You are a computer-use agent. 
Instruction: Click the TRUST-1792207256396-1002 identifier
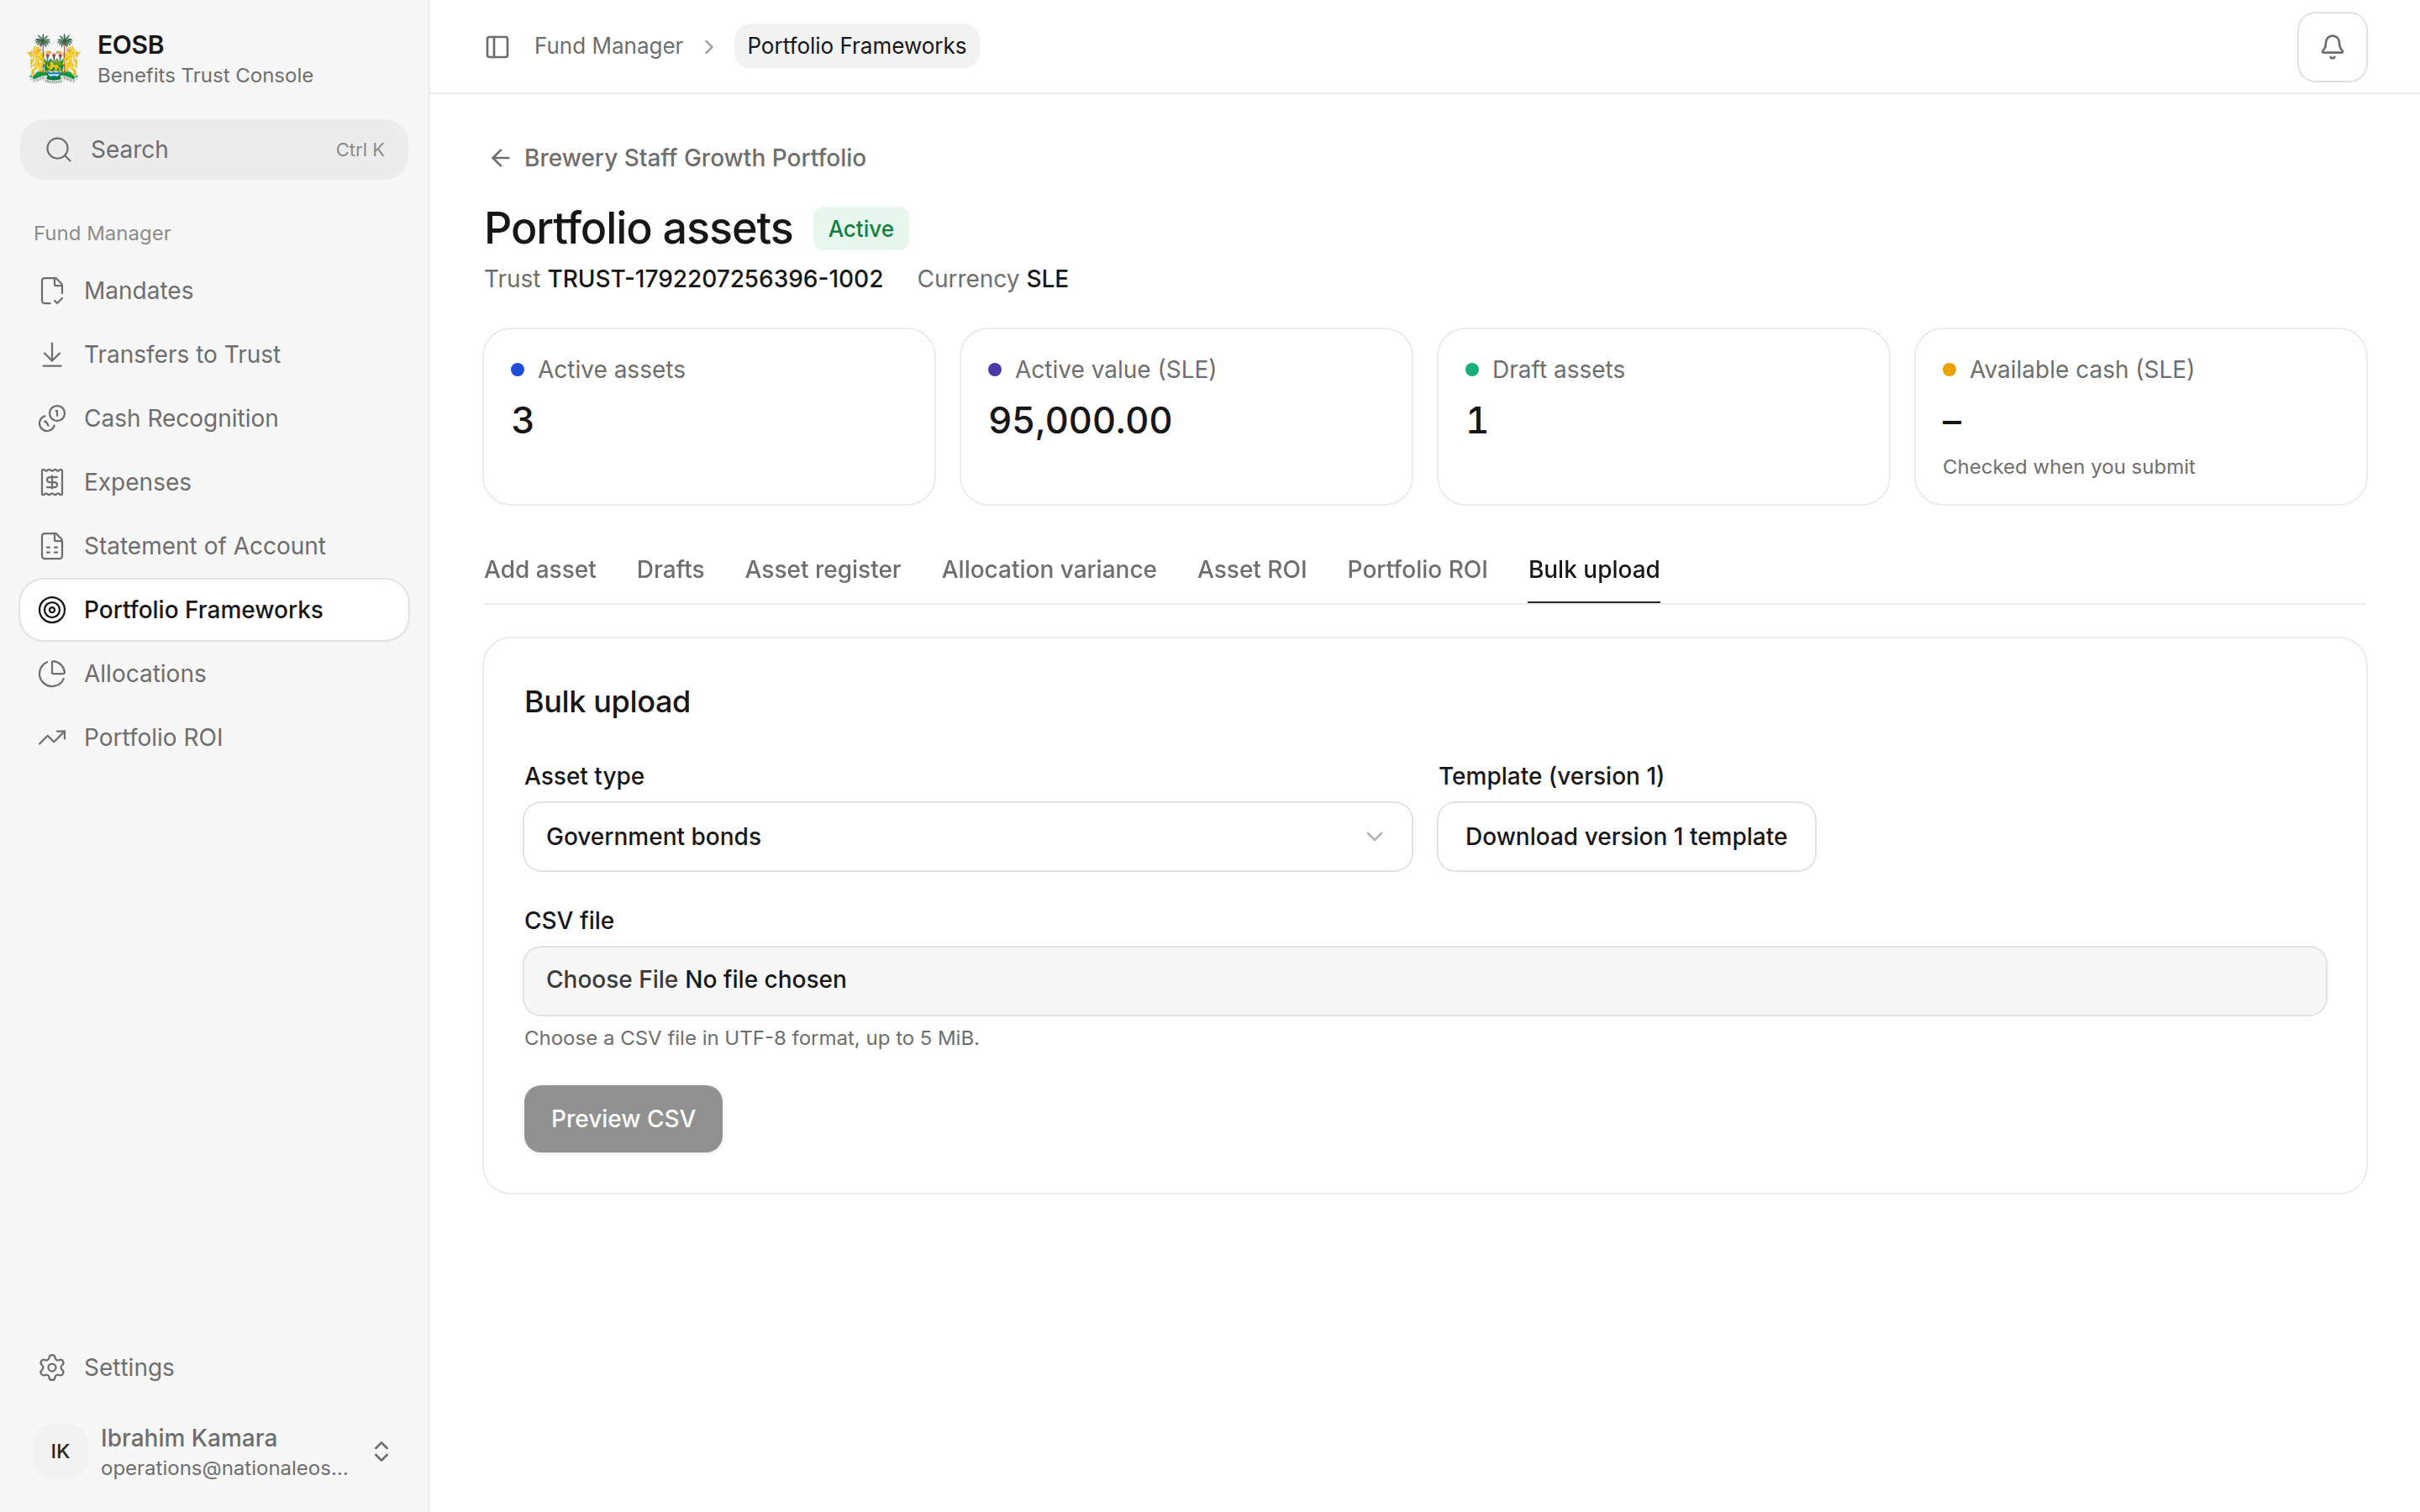tap(715, 279)
